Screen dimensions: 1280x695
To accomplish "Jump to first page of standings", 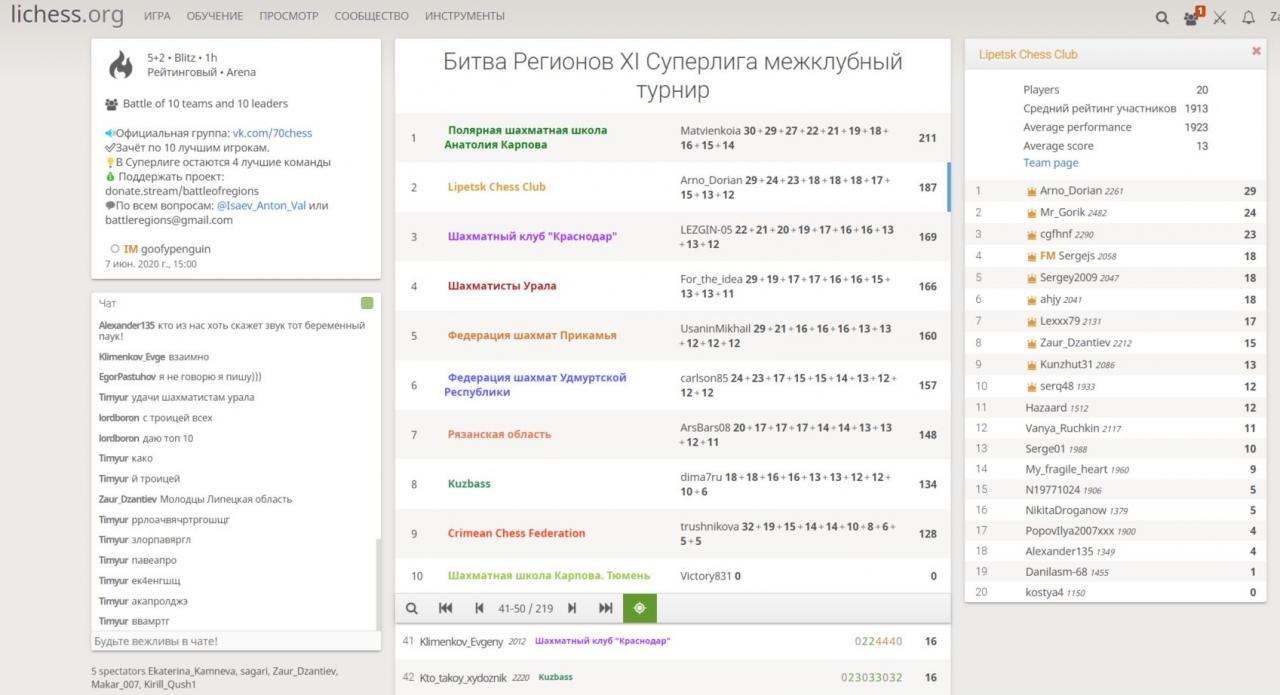I will pos(446,608).
